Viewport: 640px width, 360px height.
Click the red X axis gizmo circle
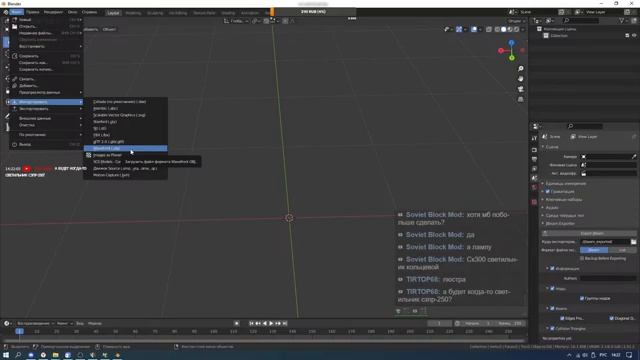(x=501, y=51)
